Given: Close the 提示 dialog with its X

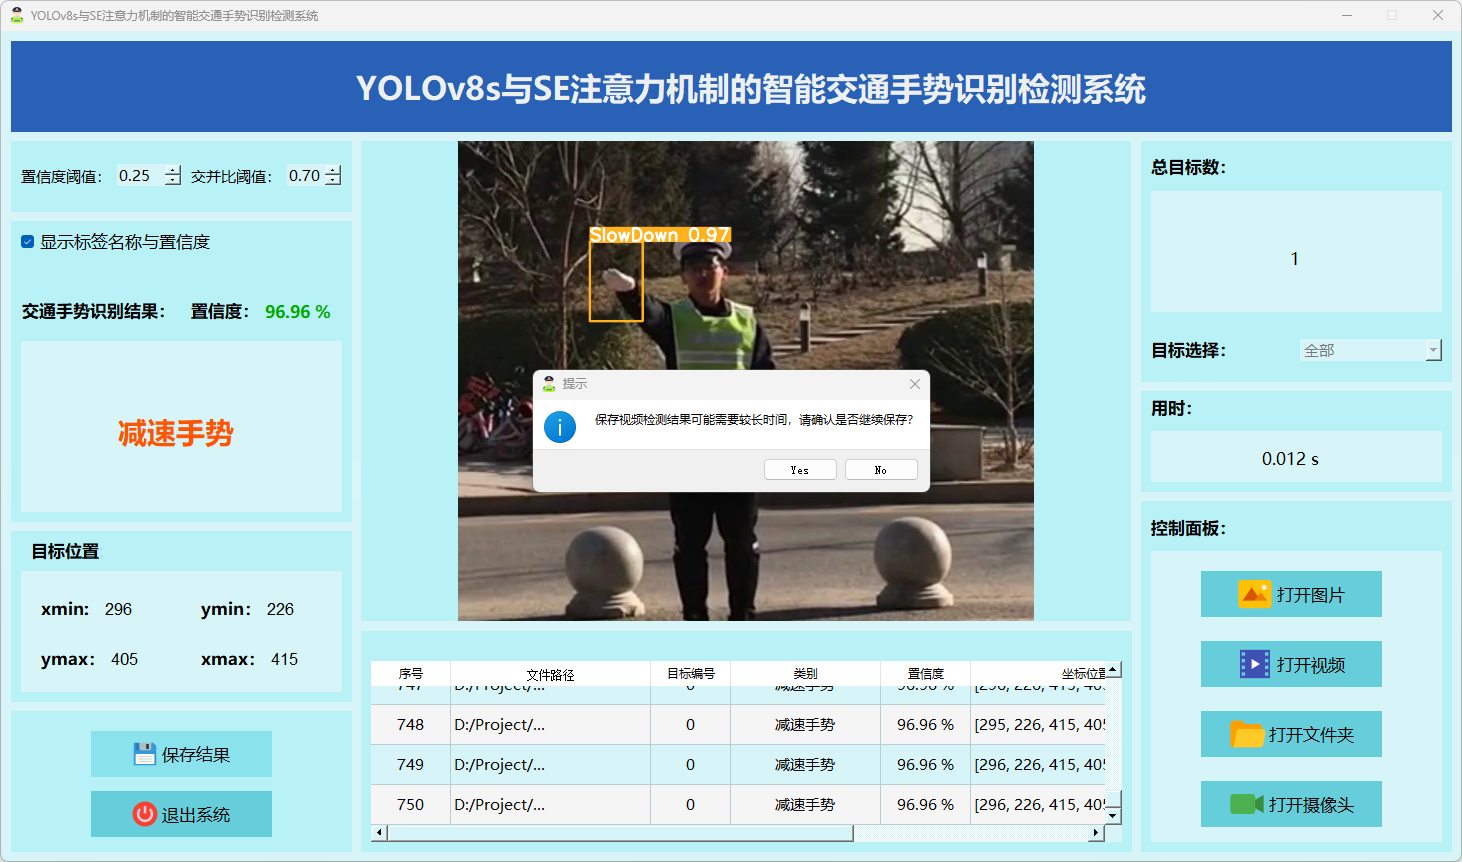Looking at the screenshot, I should coord(914,384).
